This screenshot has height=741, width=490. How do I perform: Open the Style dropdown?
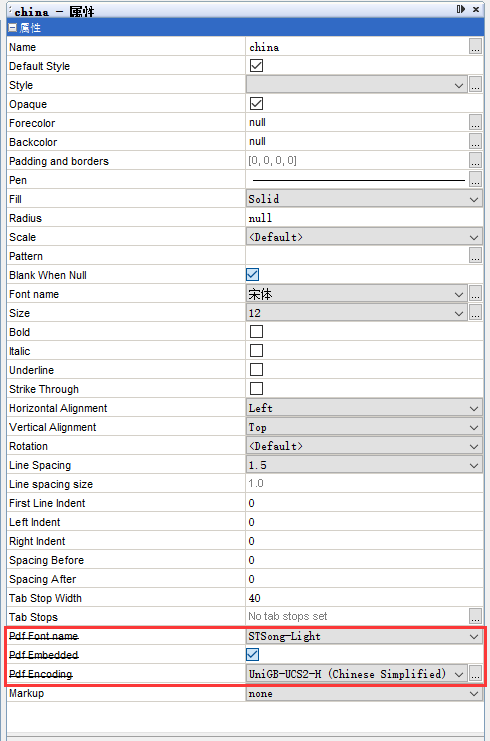pyautogui.click(x=356, y=85)
